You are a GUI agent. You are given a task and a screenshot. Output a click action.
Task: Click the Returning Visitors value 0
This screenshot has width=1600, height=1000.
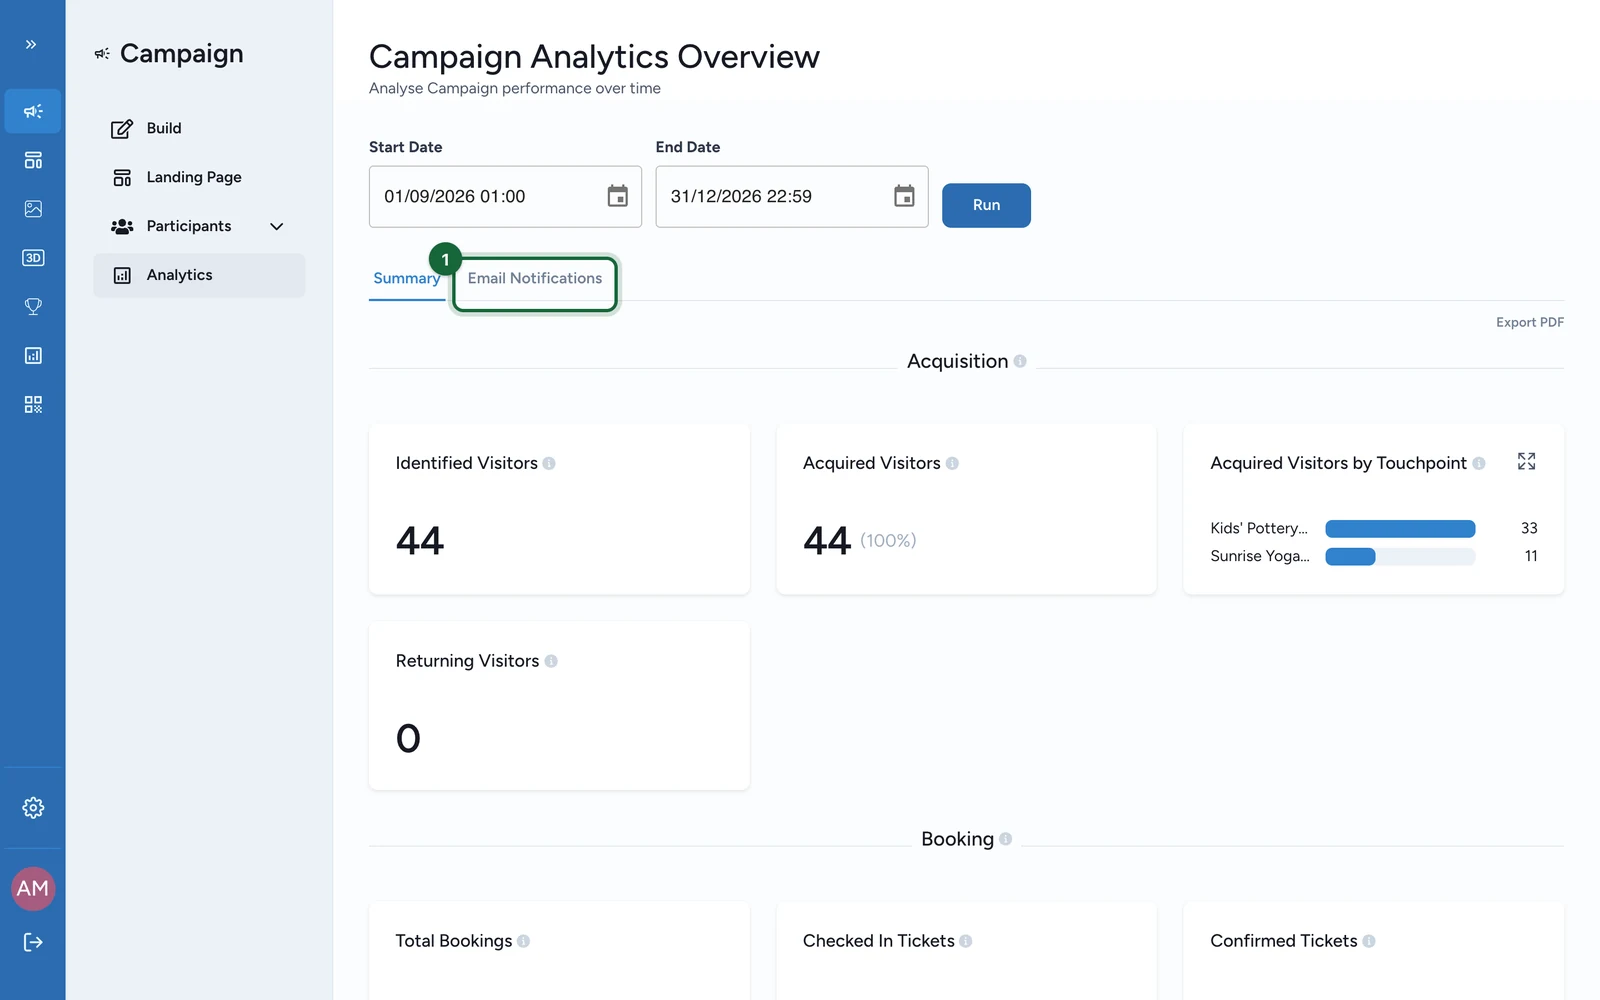408,739
